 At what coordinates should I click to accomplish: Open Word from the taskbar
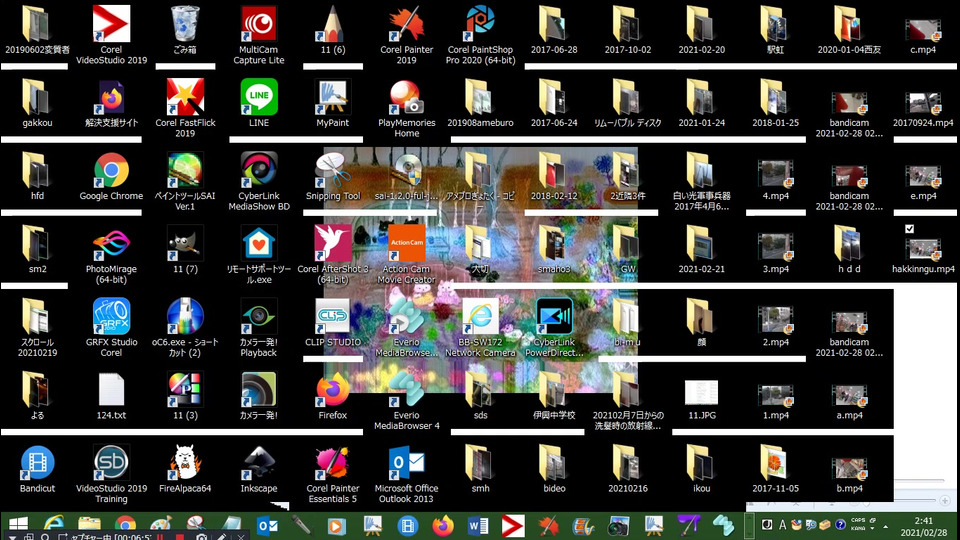coord(478,525)
